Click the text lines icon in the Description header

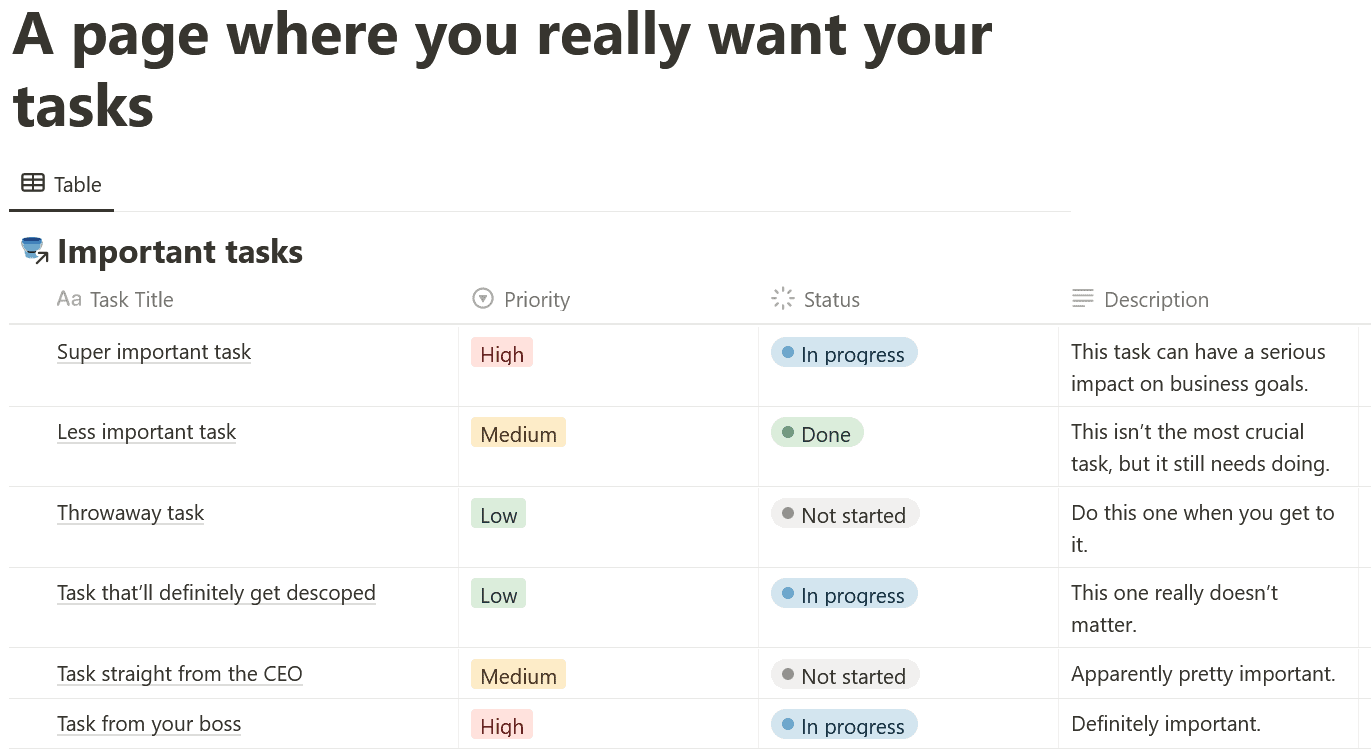coord(1082,298)
